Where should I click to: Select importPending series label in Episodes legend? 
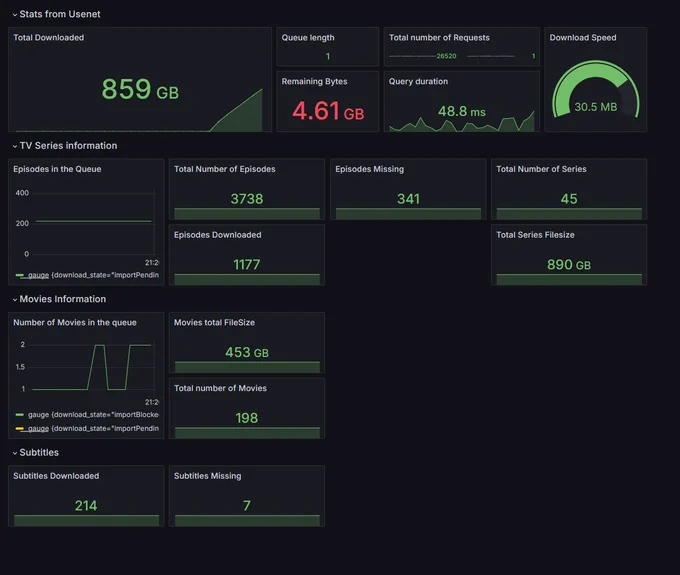93,275
